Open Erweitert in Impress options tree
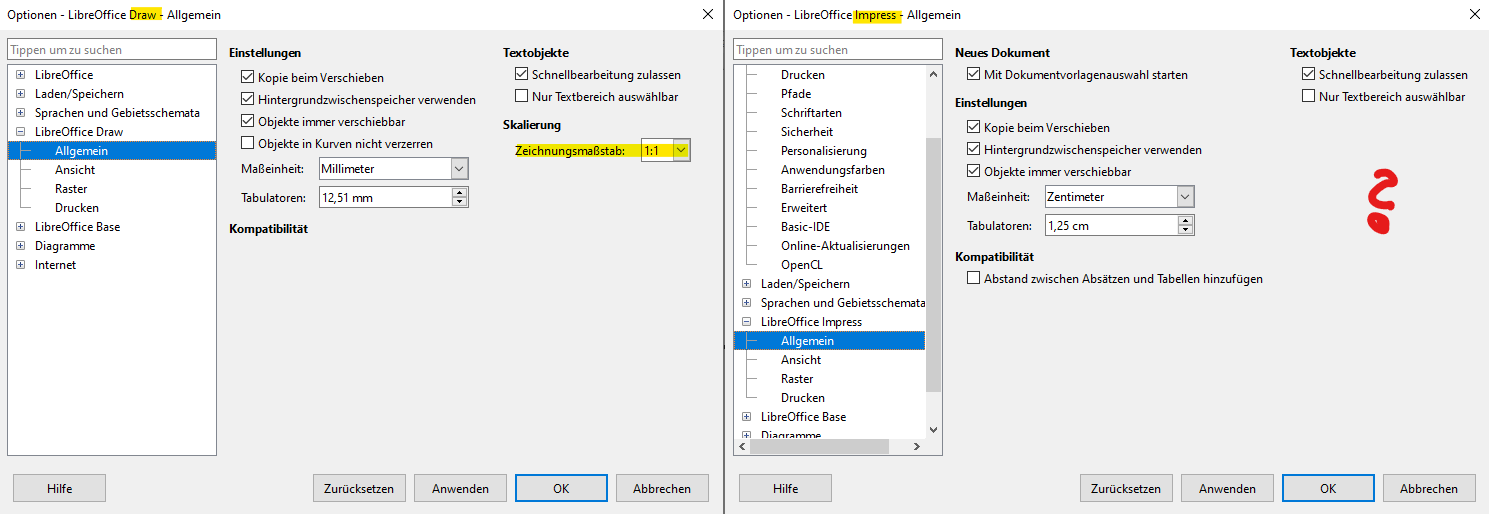Viewport: 1489px width, 514px height. coord(804,208)
